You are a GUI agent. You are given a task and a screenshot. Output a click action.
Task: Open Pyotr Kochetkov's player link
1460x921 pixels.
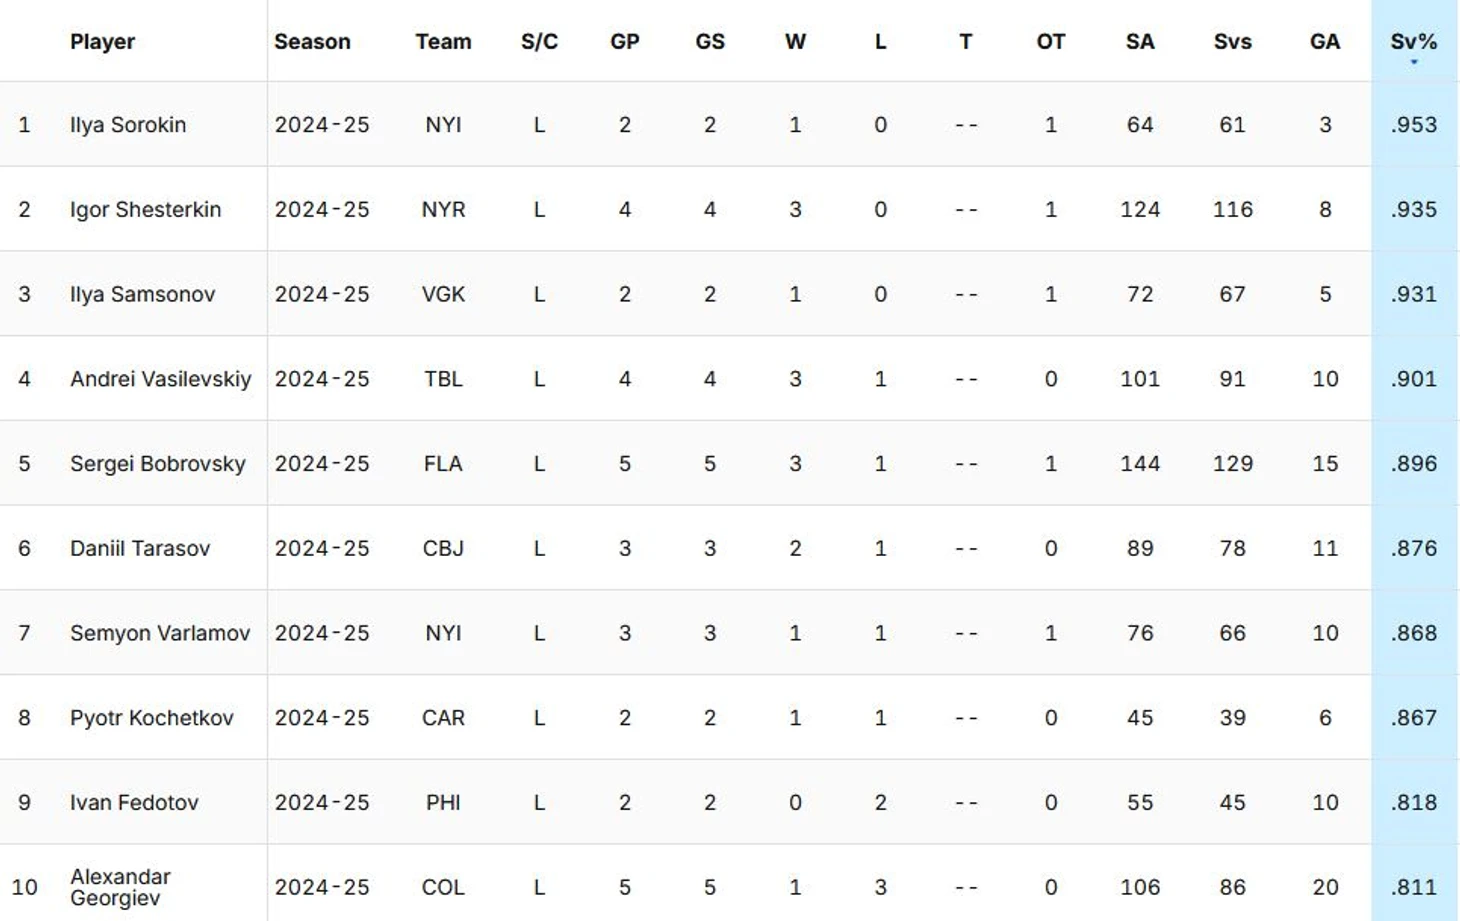click(x=151, y=718)
